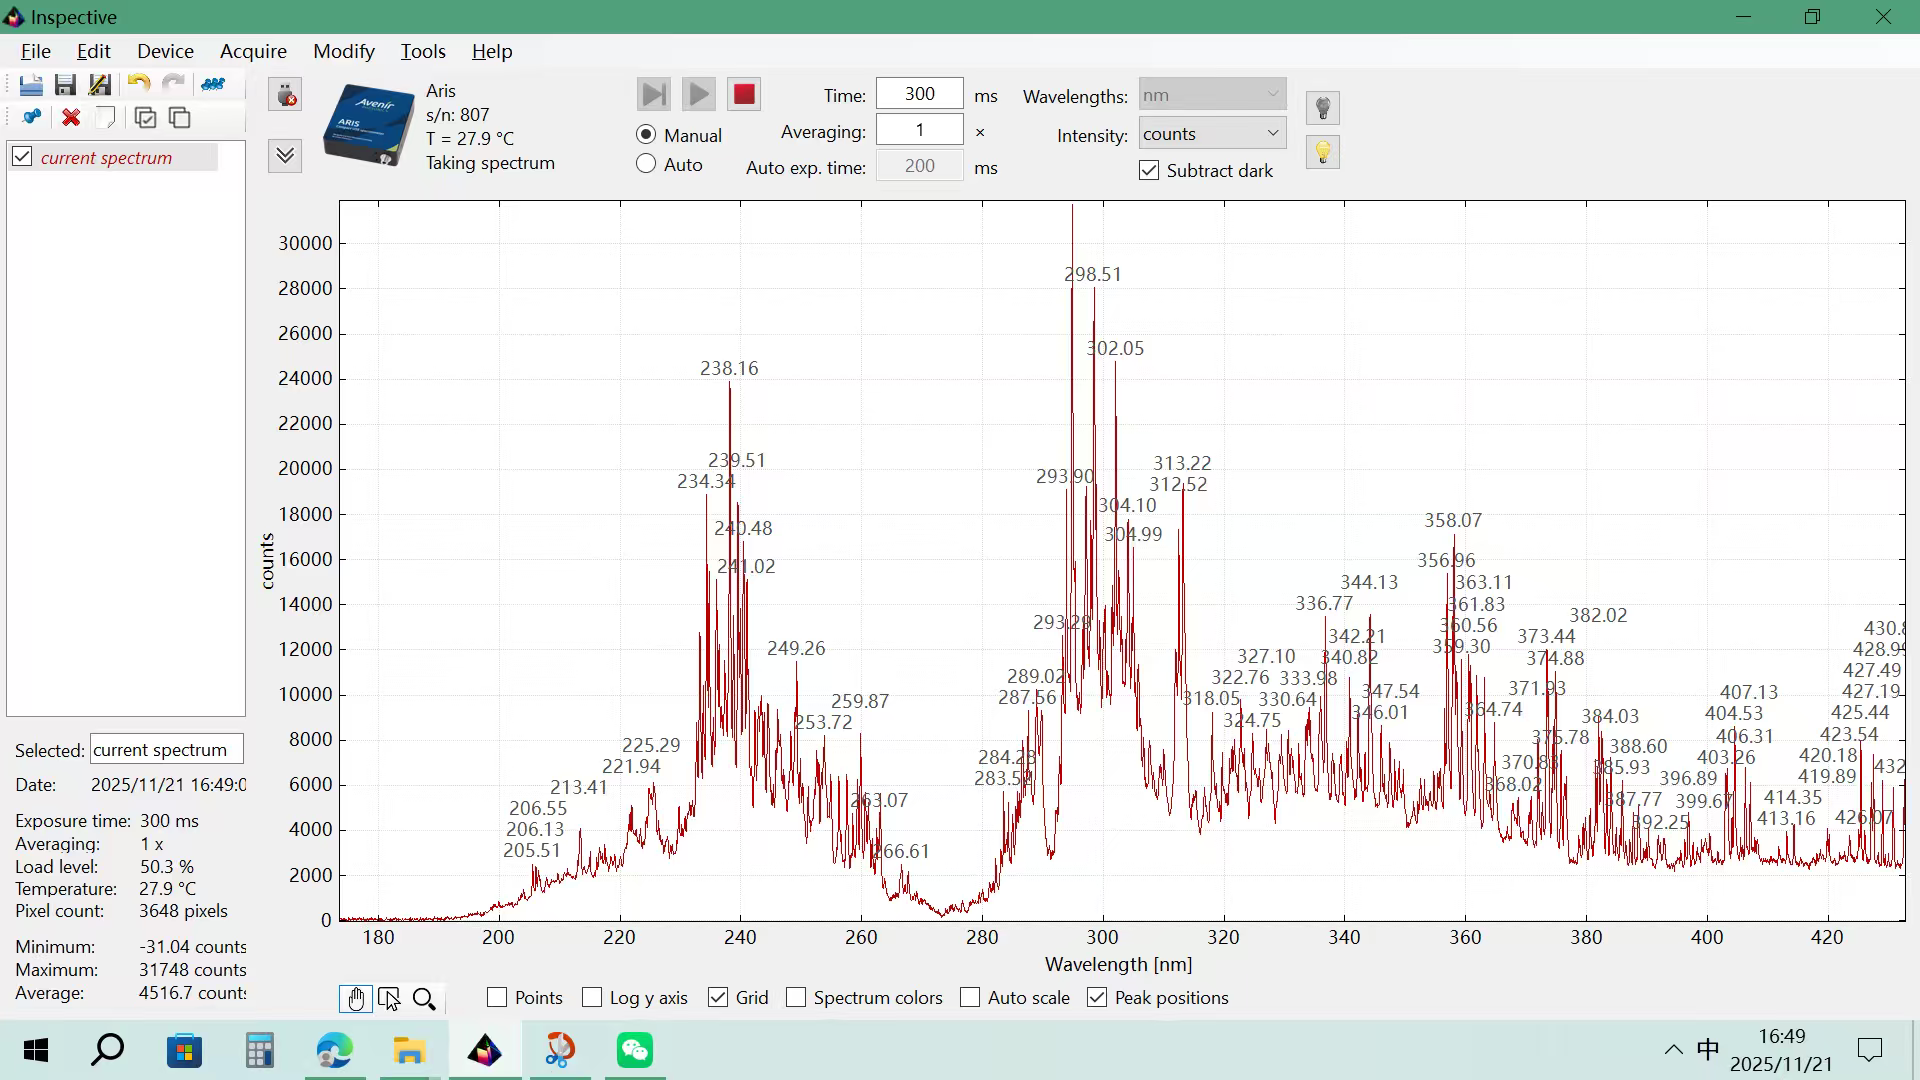Open WeChat from the taskbar

(635, 1051)
